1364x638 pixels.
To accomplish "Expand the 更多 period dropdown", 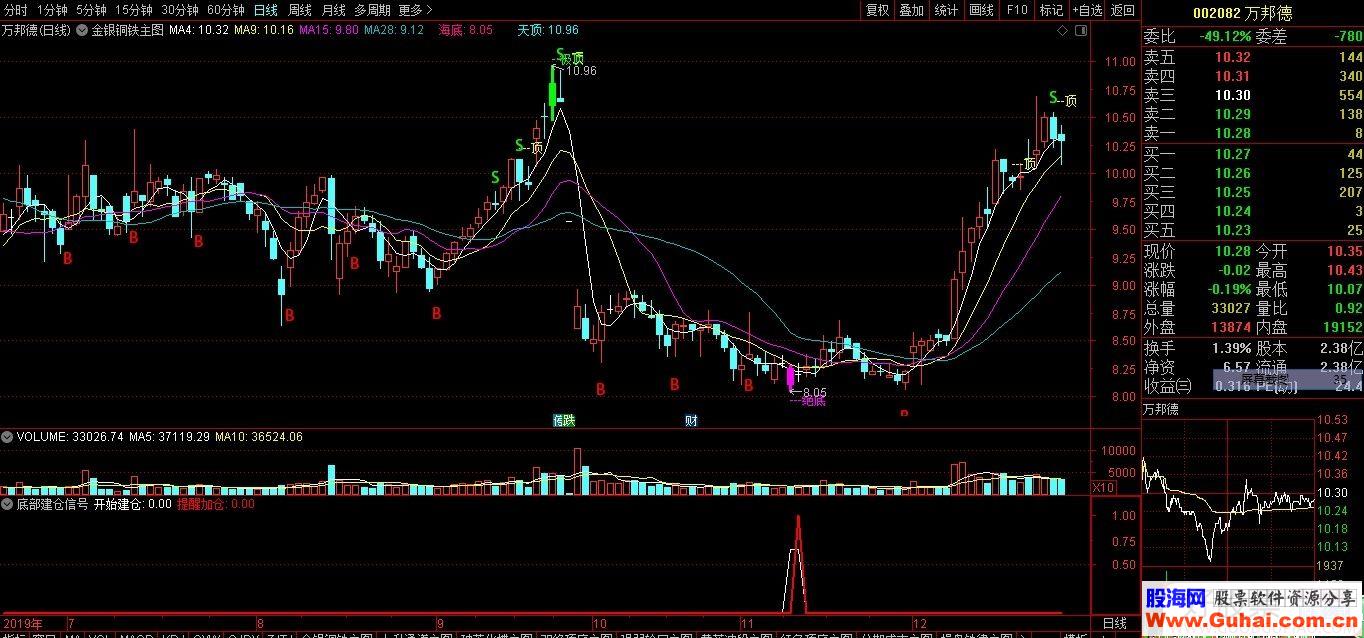I will (x=415, y=10).
